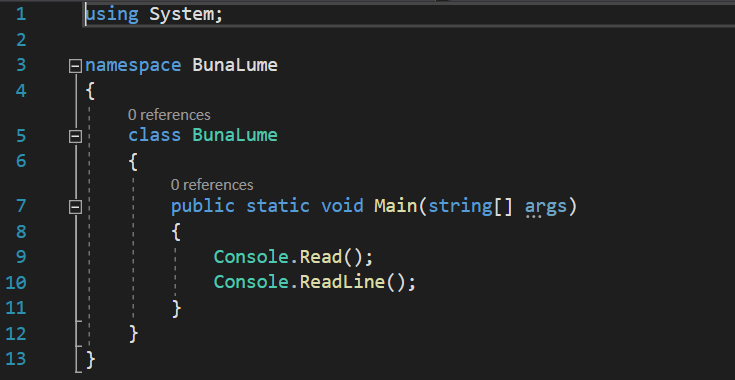
Task: Place cursor on the Read method on line 9
Action: (321, 257)
